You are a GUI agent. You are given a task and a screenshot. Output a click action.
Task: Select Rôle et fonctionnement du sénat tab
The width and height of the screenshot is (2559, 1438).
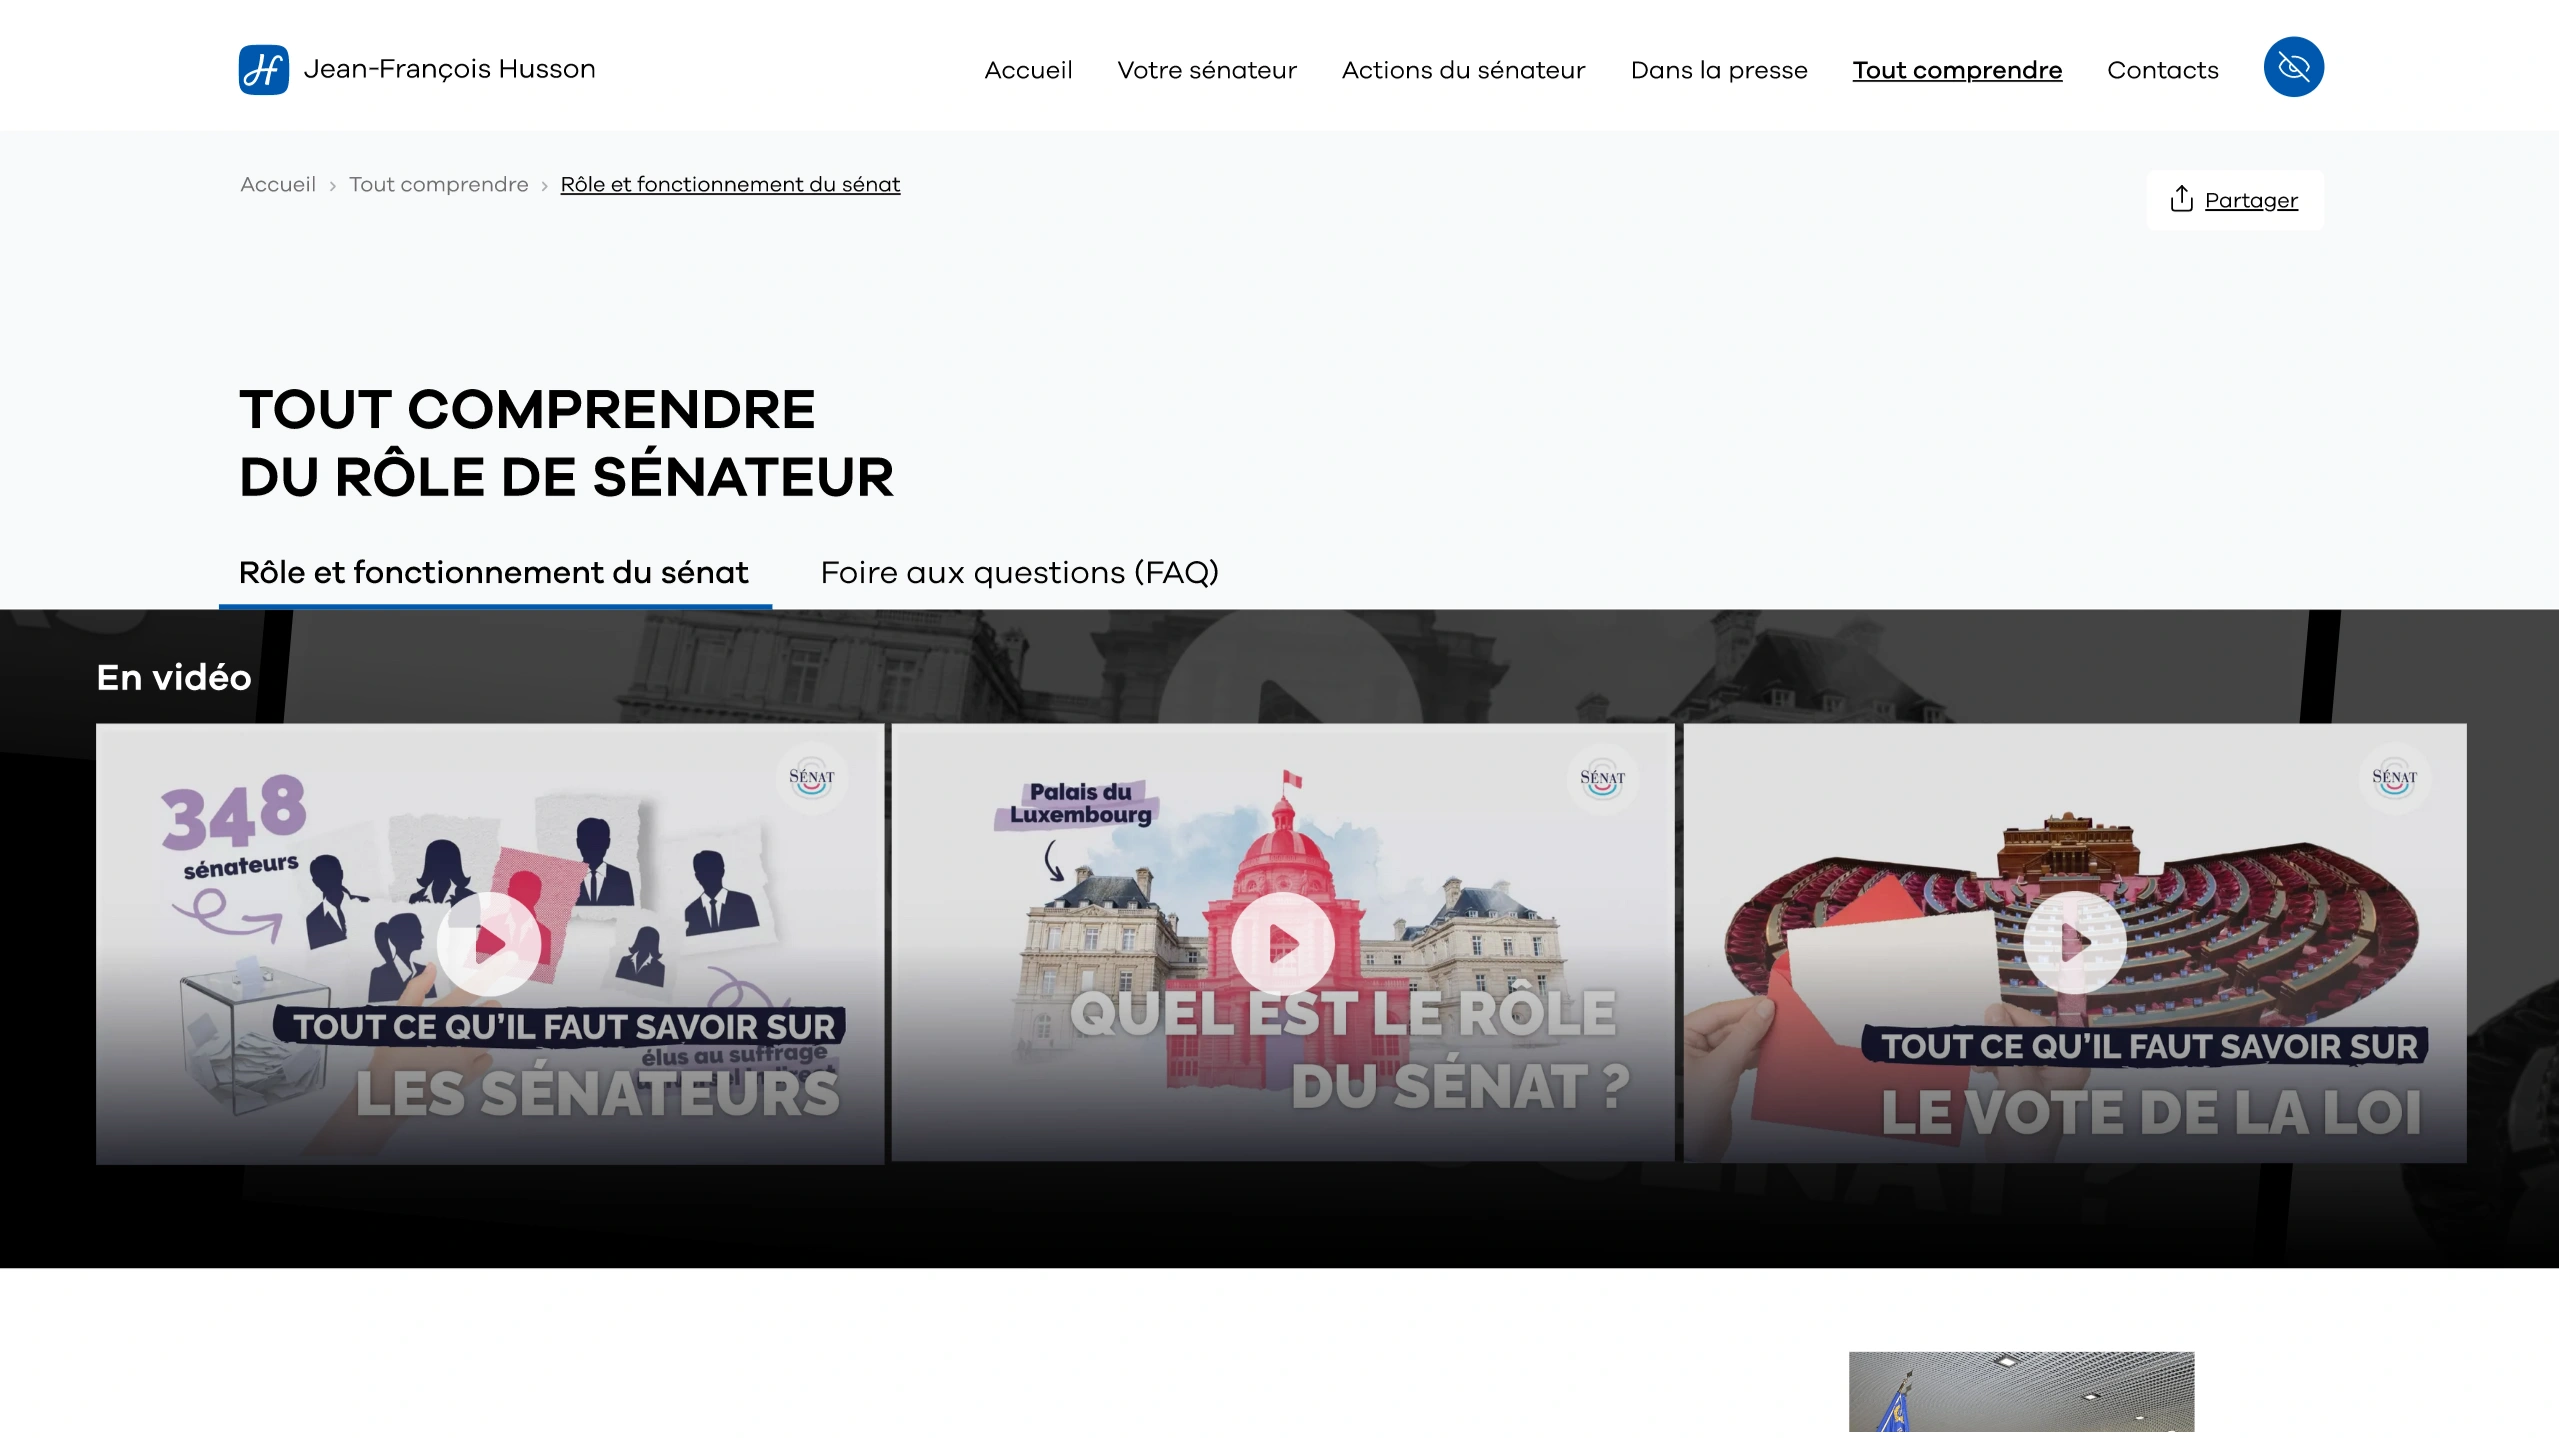pos(494,573)
